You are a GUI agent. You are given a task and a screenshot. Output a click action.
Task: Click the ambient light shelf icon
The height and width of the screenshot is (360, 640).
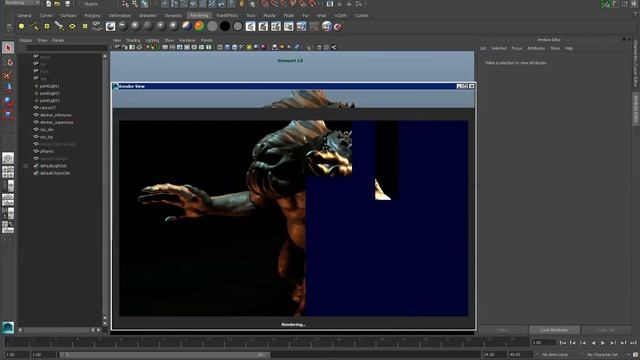(21, 27)
